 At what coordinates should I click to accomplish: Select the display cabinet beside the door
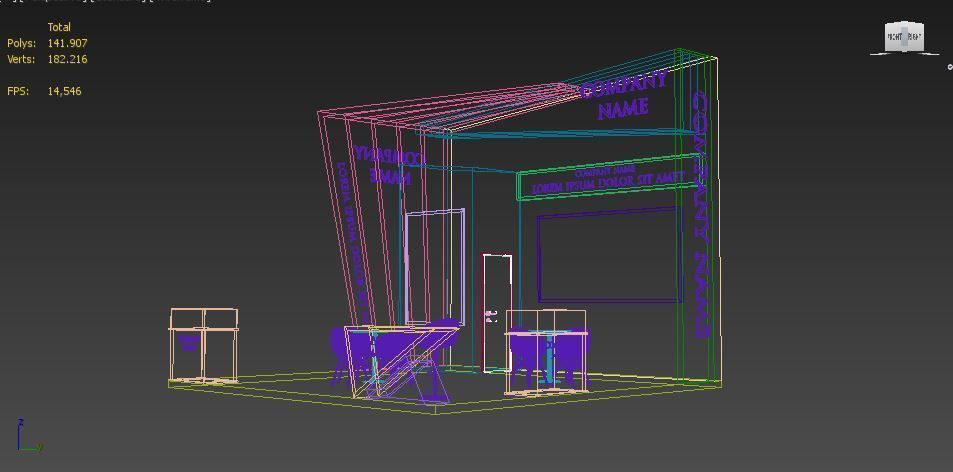546,351
